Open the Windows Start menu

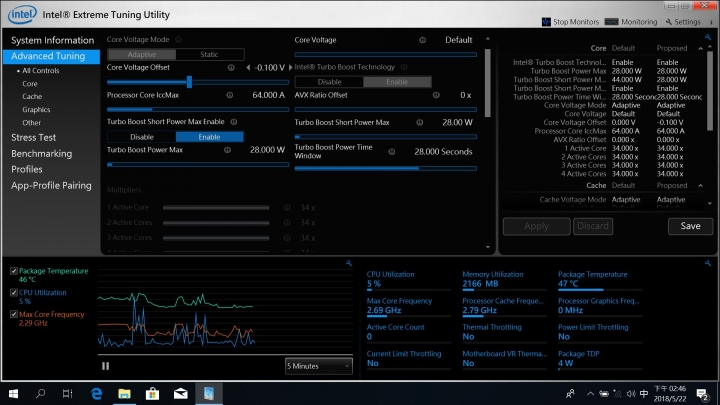13,394
